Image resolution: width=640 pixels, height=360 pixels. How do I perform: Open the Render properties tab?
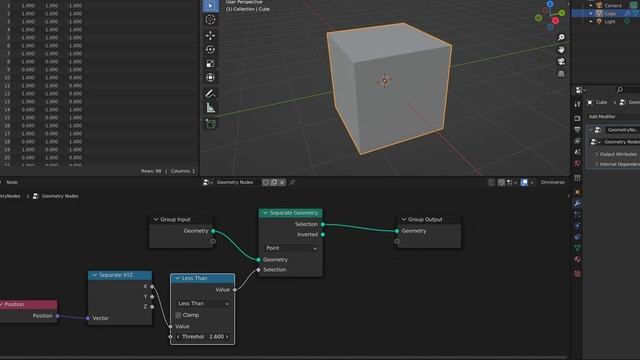click(577, 118)
